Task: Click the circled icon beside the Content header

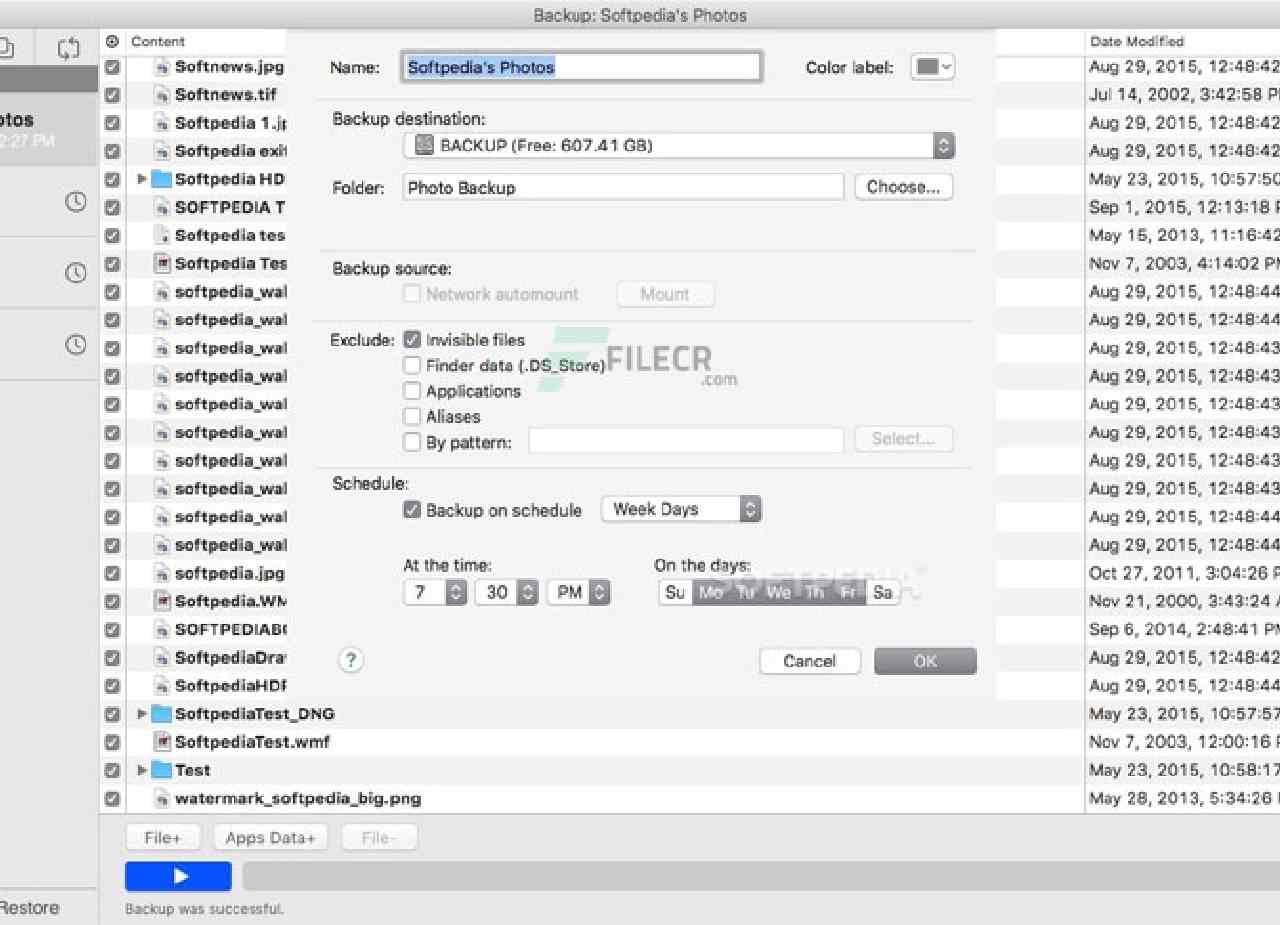Action: 112,42
